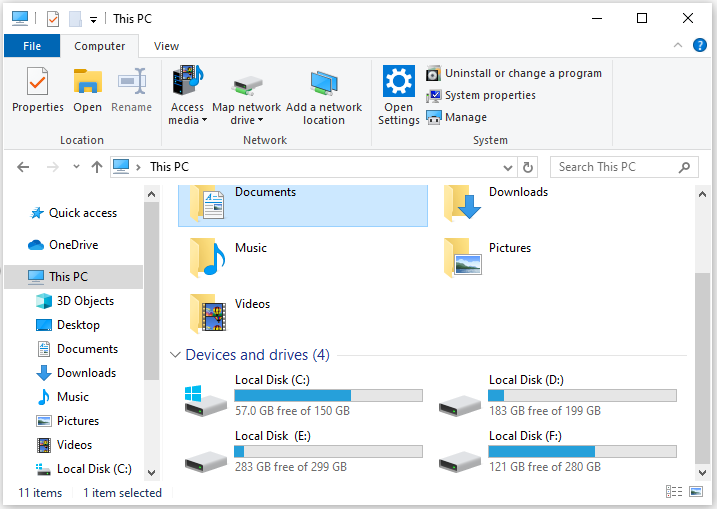Switch to details view in status bar
717x509 pixels.
[x=674, y=492]
